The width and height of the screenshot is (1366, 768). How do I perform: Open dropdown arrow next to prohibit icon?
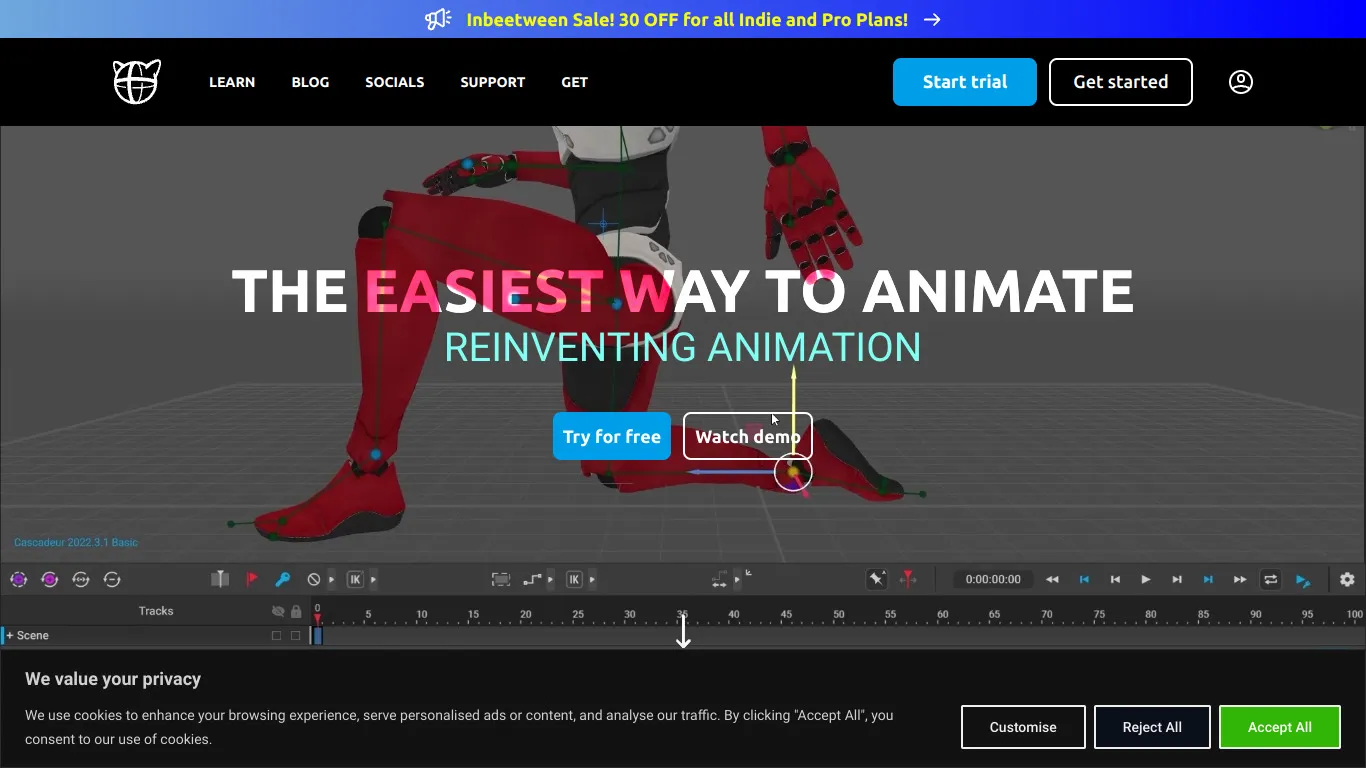(x=332, y=579)
